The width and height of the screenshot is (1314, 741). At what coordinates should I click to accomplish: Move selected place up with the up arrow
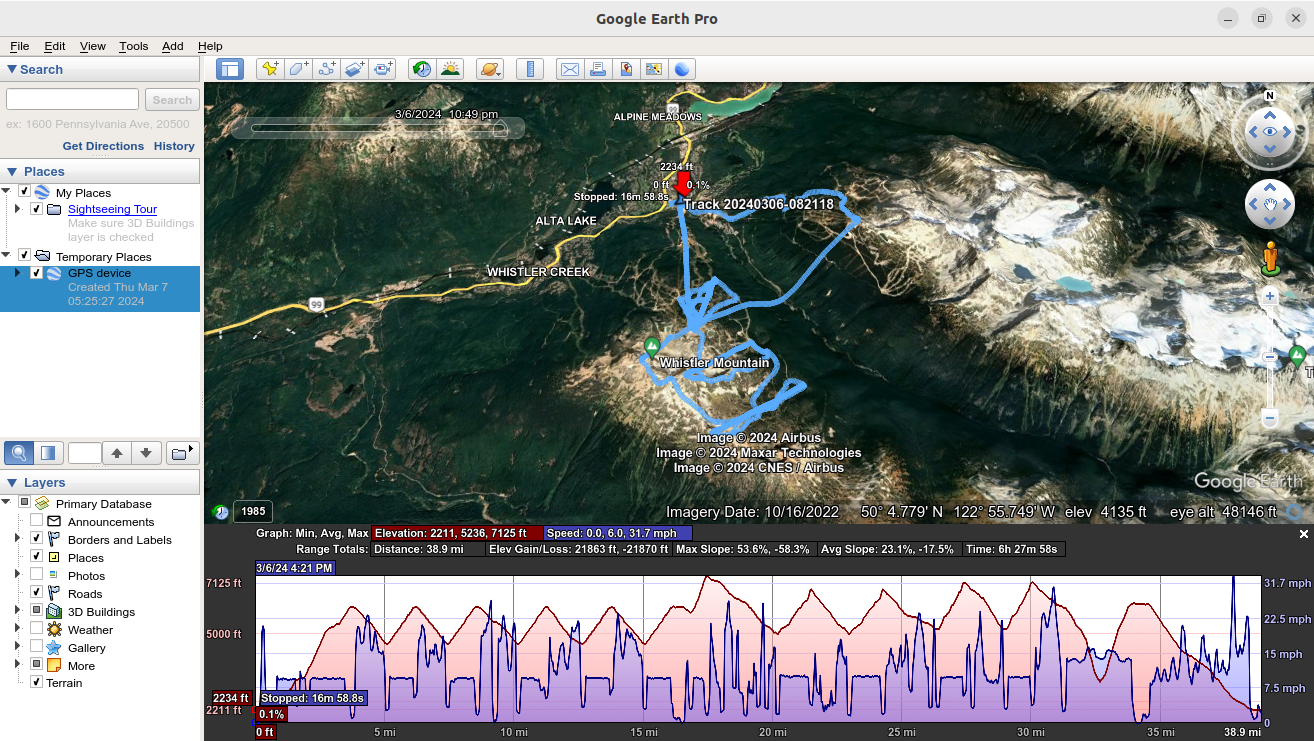117,453
